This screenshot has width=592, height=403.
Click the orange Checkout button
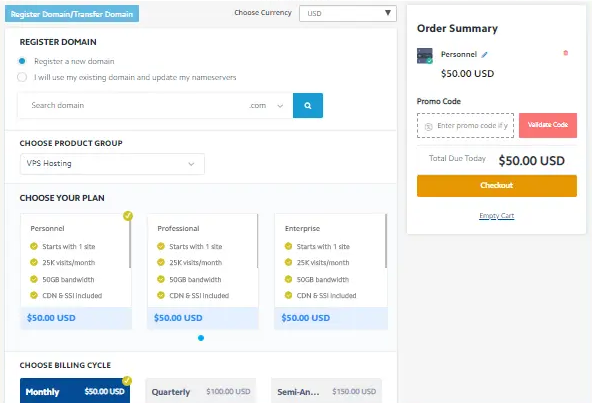tap(497, 185)
